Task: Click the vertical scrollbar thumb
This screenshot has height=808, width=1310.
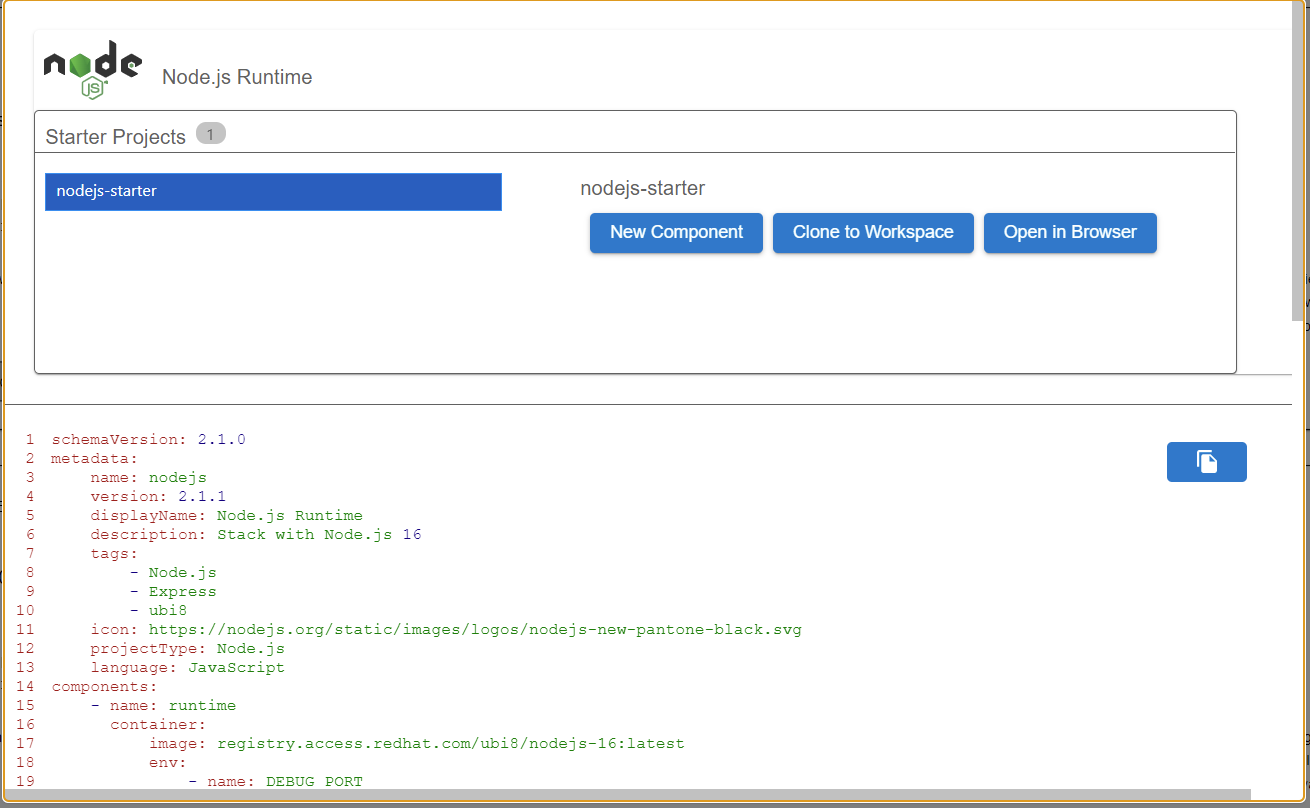Action: [x=1300, y=160]
